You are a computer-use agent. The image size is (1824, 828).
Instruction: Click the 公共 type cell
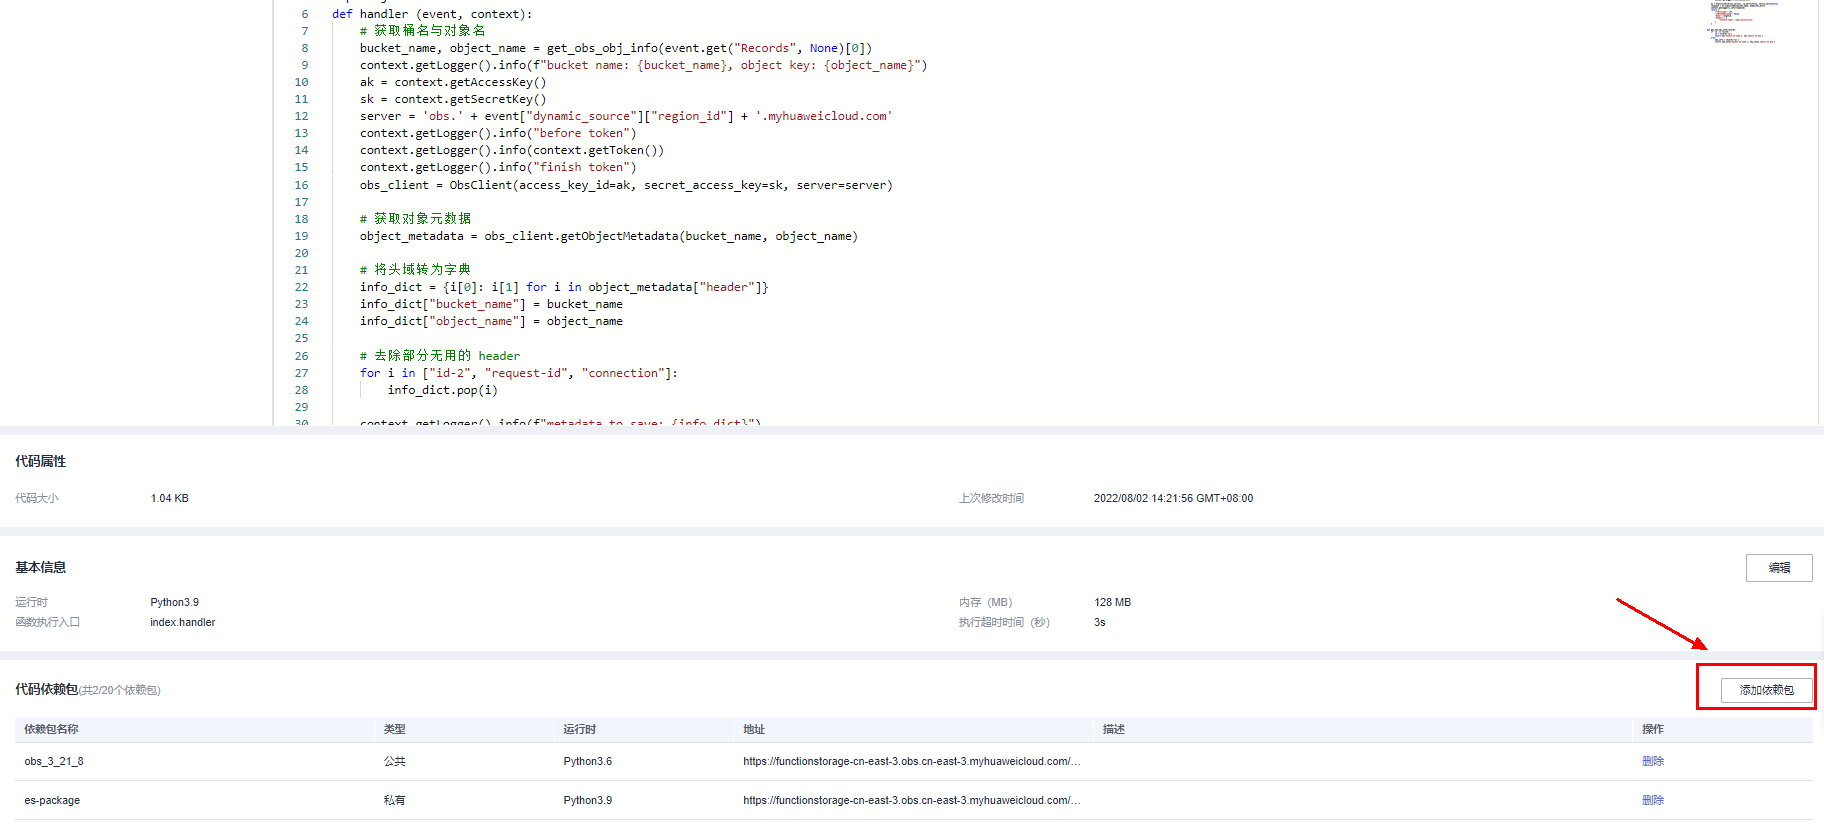click(395, 762)
